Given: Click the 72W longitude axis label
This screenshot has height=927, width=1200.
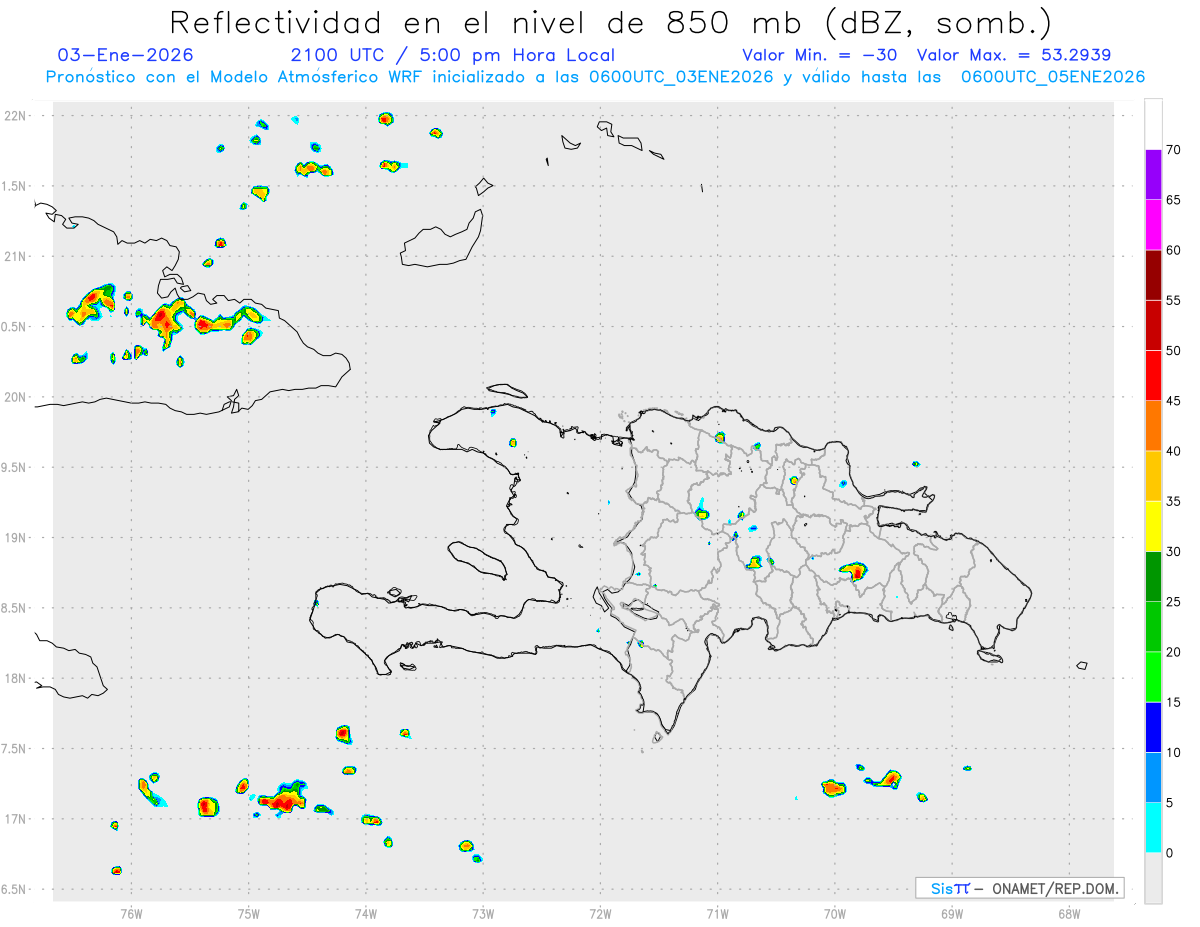Looking at the screenshot, I should [x=600, y=913].
